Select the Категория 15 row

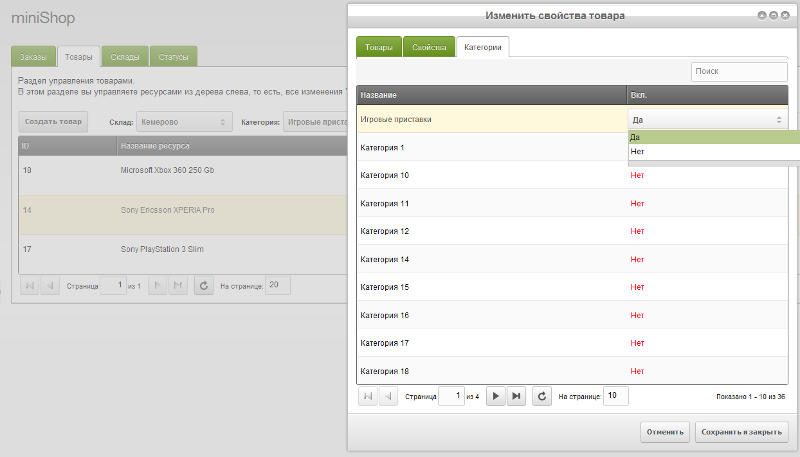click(x=572, y=287)
